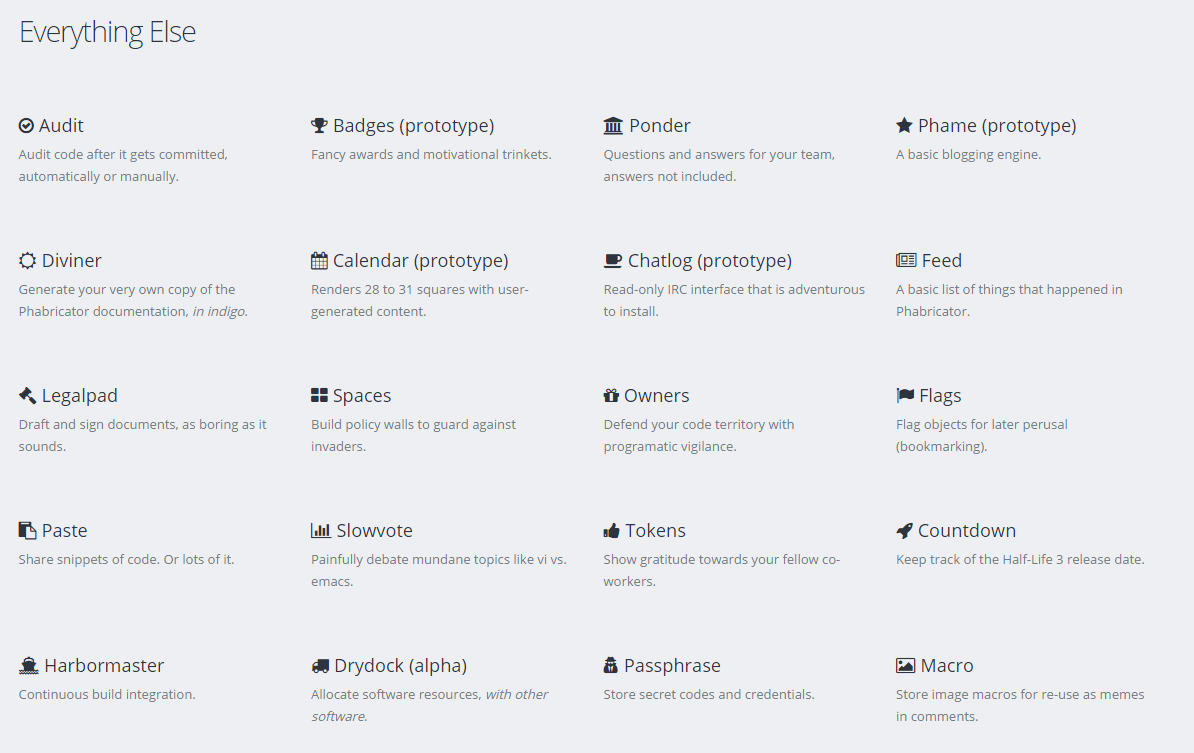
Task: Click text 'Read-only IRC interface that is adventurous'
Action: coord(734,289)
